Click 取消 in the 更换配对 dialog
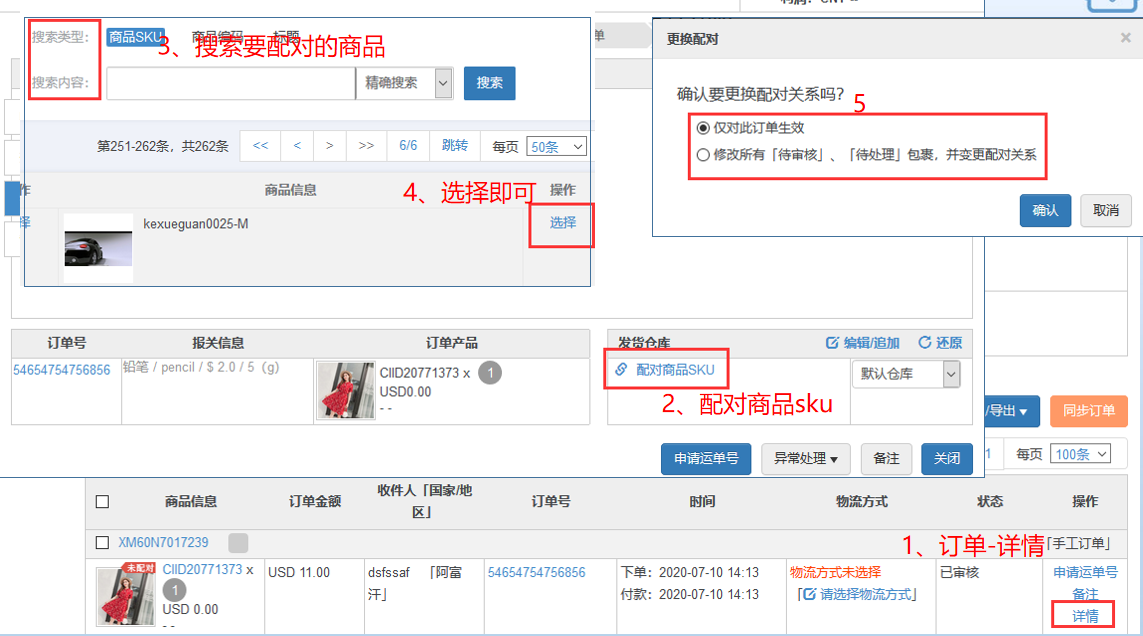The width and height of the screenshot is (1143, 636). click(x=1106, y=211)
